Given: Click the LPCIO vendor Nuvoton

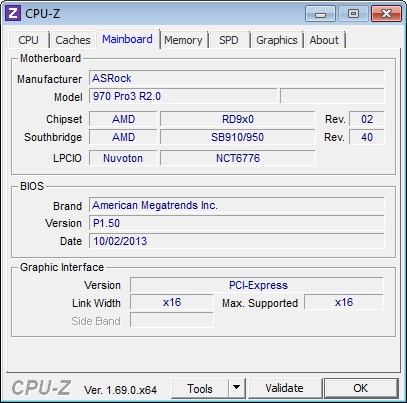Looking at the screenshot, I should click(x=123, y=158).
